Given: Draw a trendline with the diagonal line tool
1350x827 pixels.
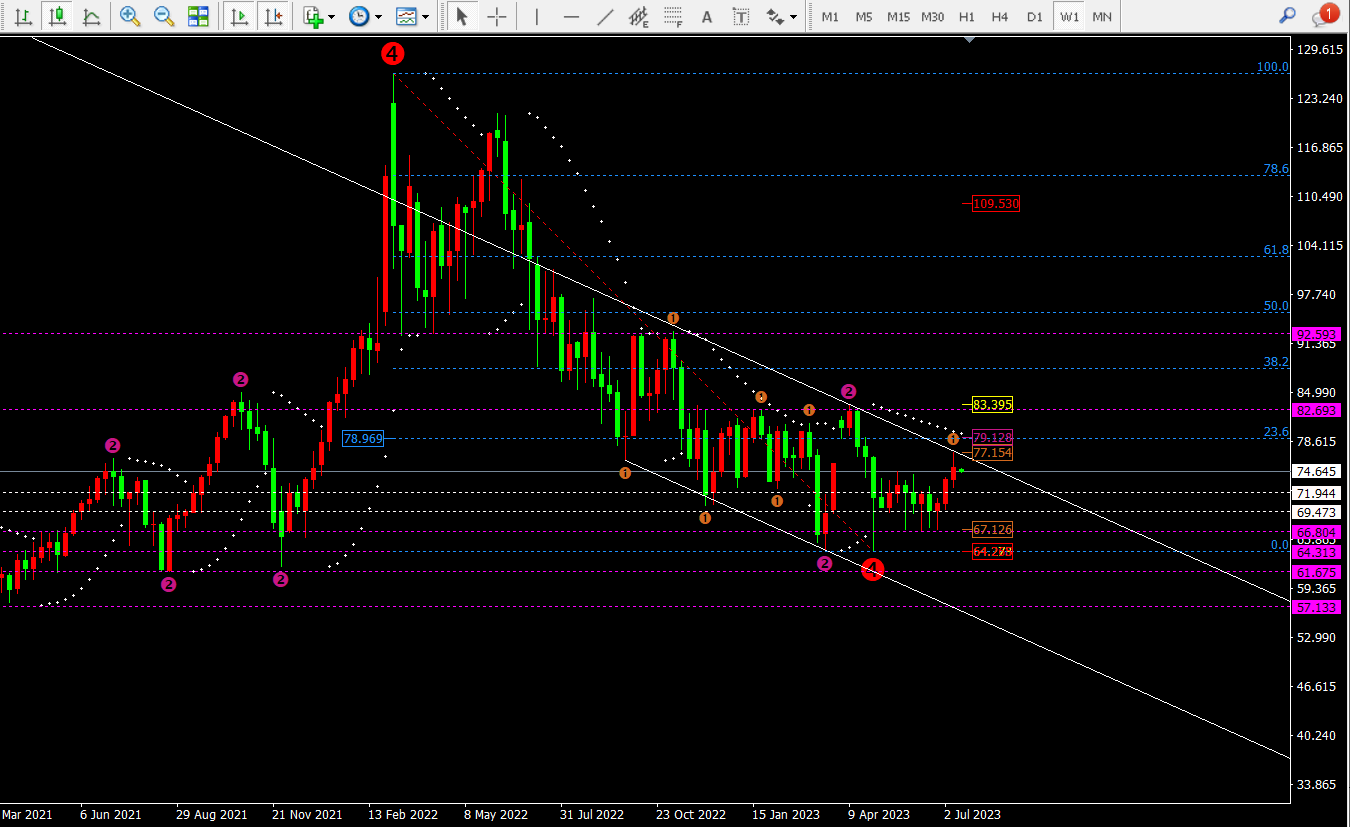Looking at the screenshot, I should [x=606, y=16].
